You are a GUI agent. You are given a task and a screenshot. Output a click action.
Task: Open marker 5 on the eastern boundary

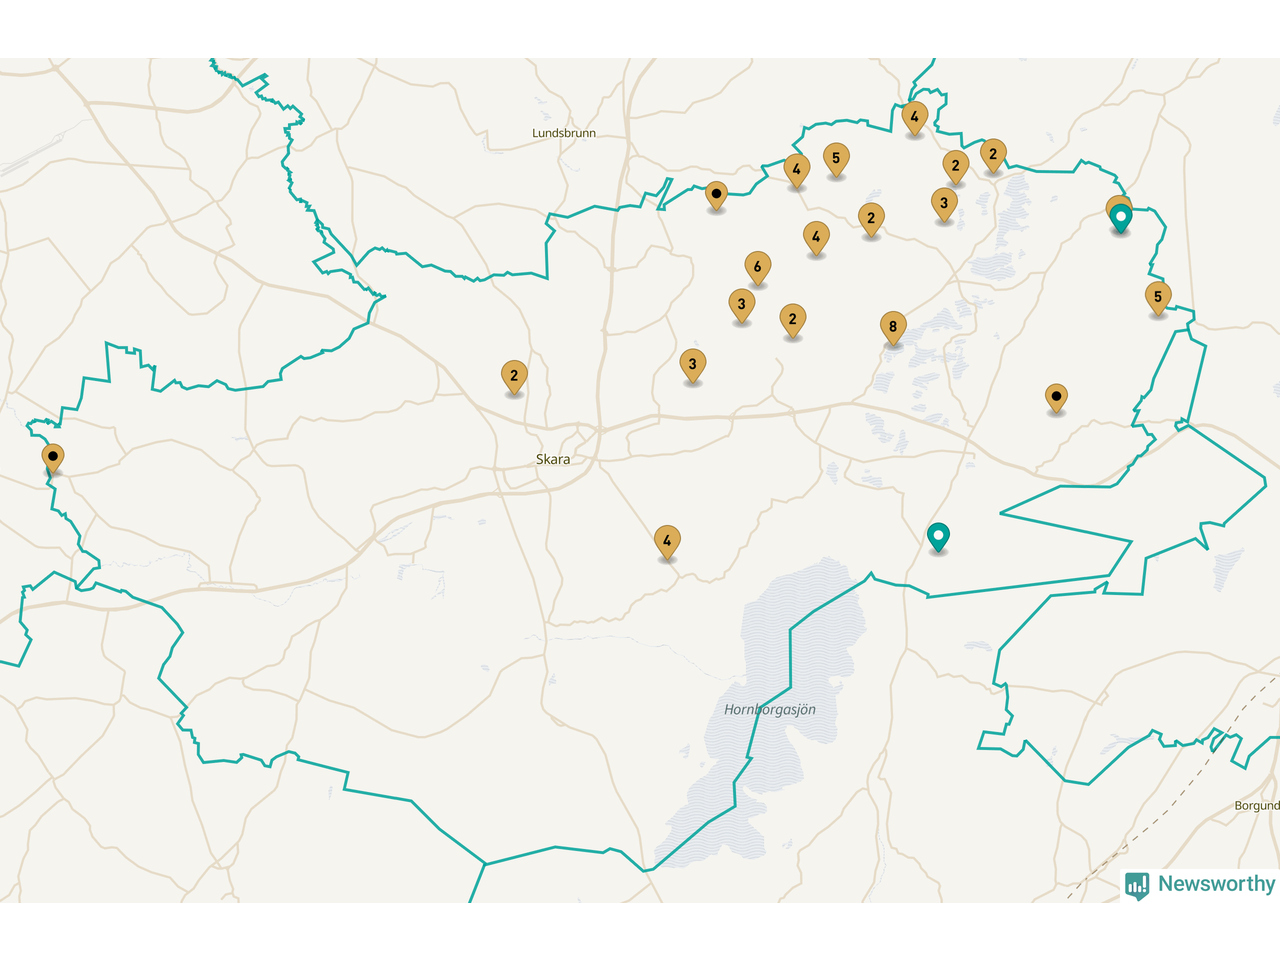point(1158,297)
